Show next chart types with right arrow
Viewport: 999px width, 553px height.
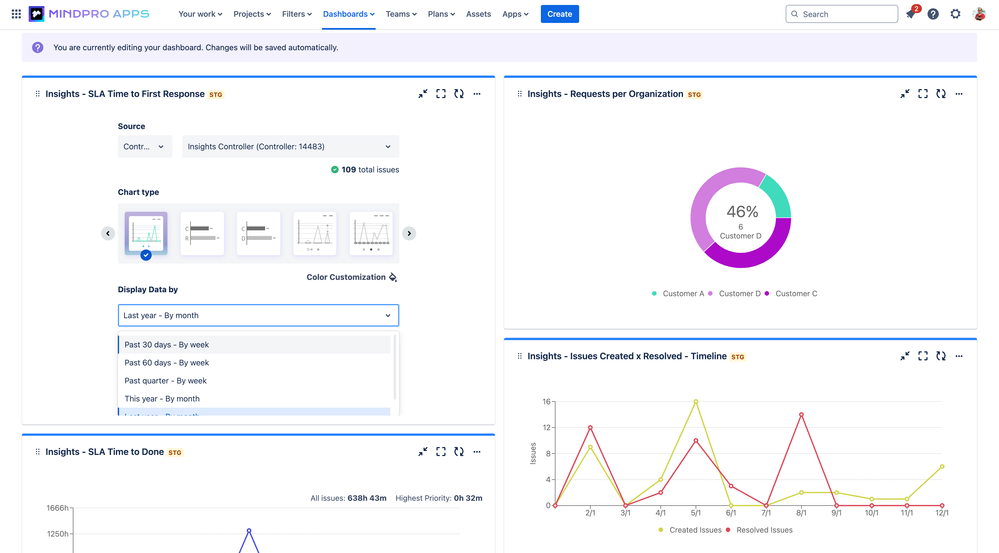pyautogui.click(x=409, y=234)
